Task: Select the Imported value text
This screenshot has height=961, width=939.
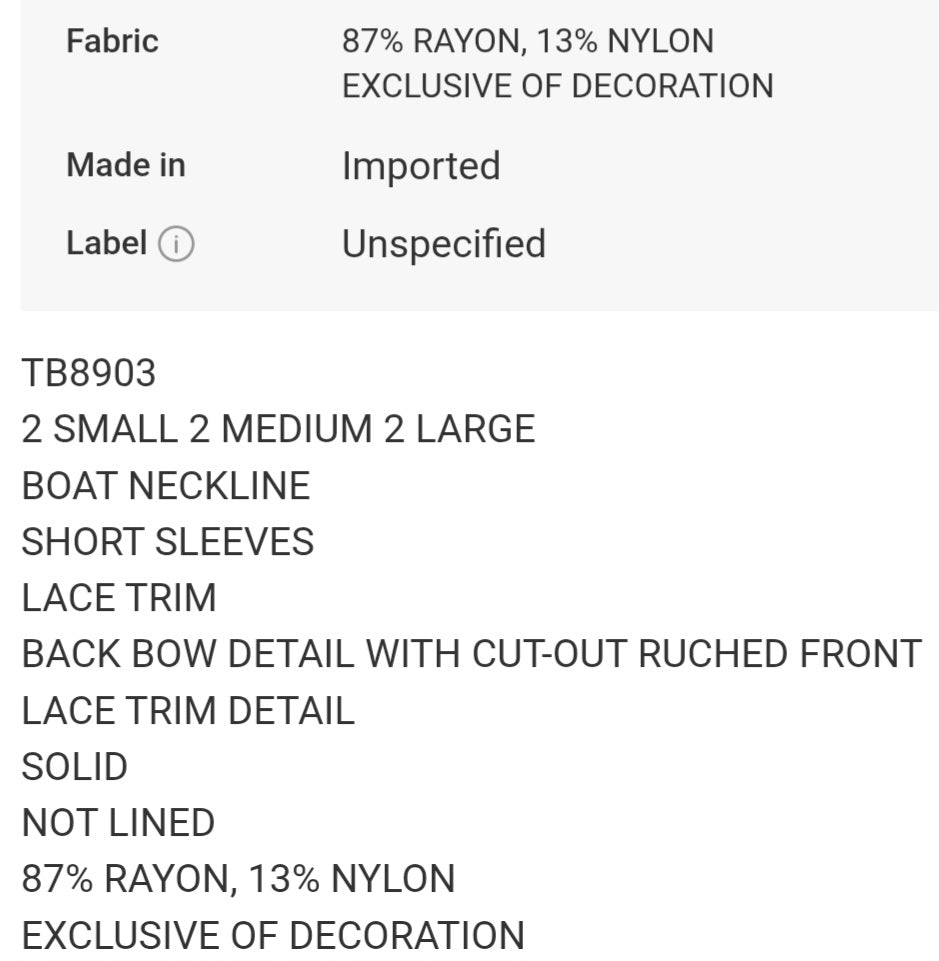Action: pos(421,165)
